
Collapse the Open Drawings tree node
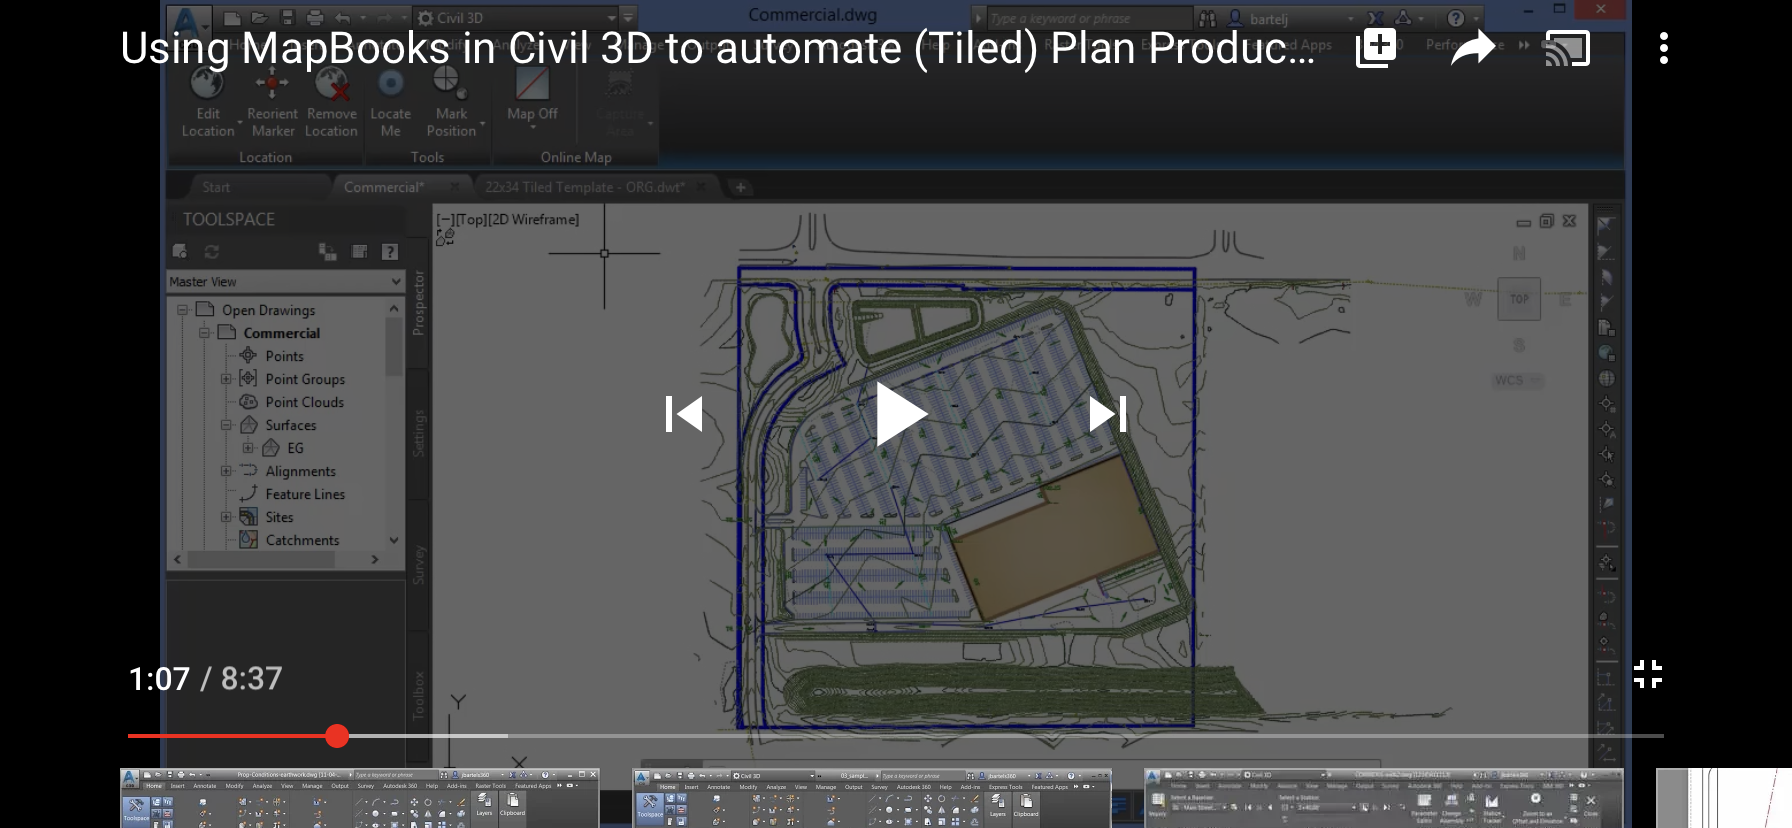coord(182,310)
